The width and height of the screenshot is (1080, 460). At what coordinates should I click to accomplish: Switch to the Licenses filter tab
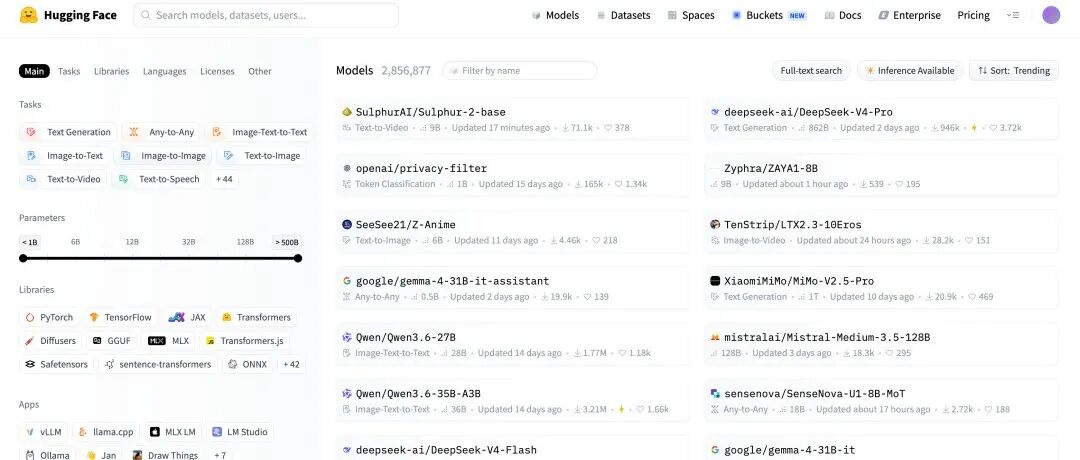point(217,71)
